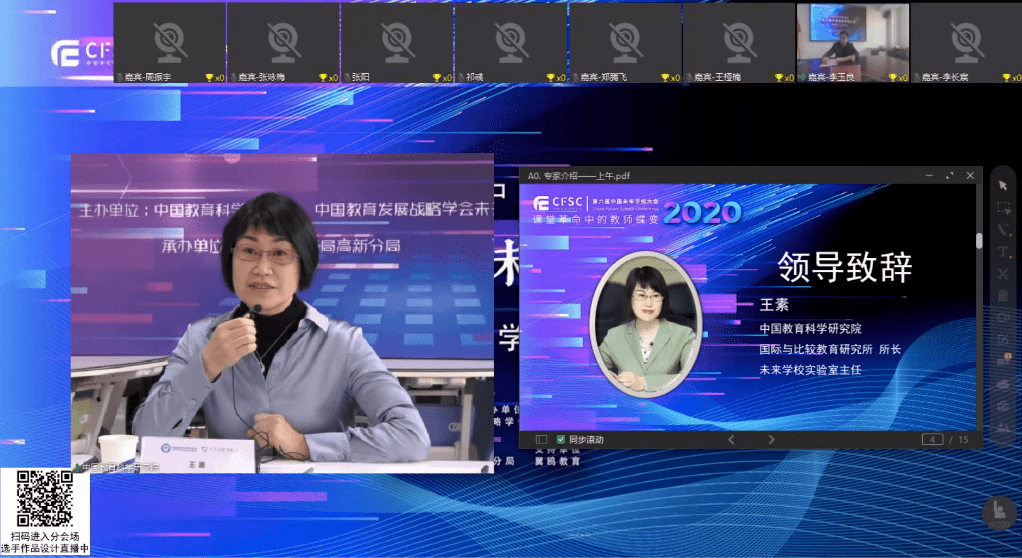Click the scissors cut tool
The width and height of the screenshot is (1022, 558).
coord(1003,274)
